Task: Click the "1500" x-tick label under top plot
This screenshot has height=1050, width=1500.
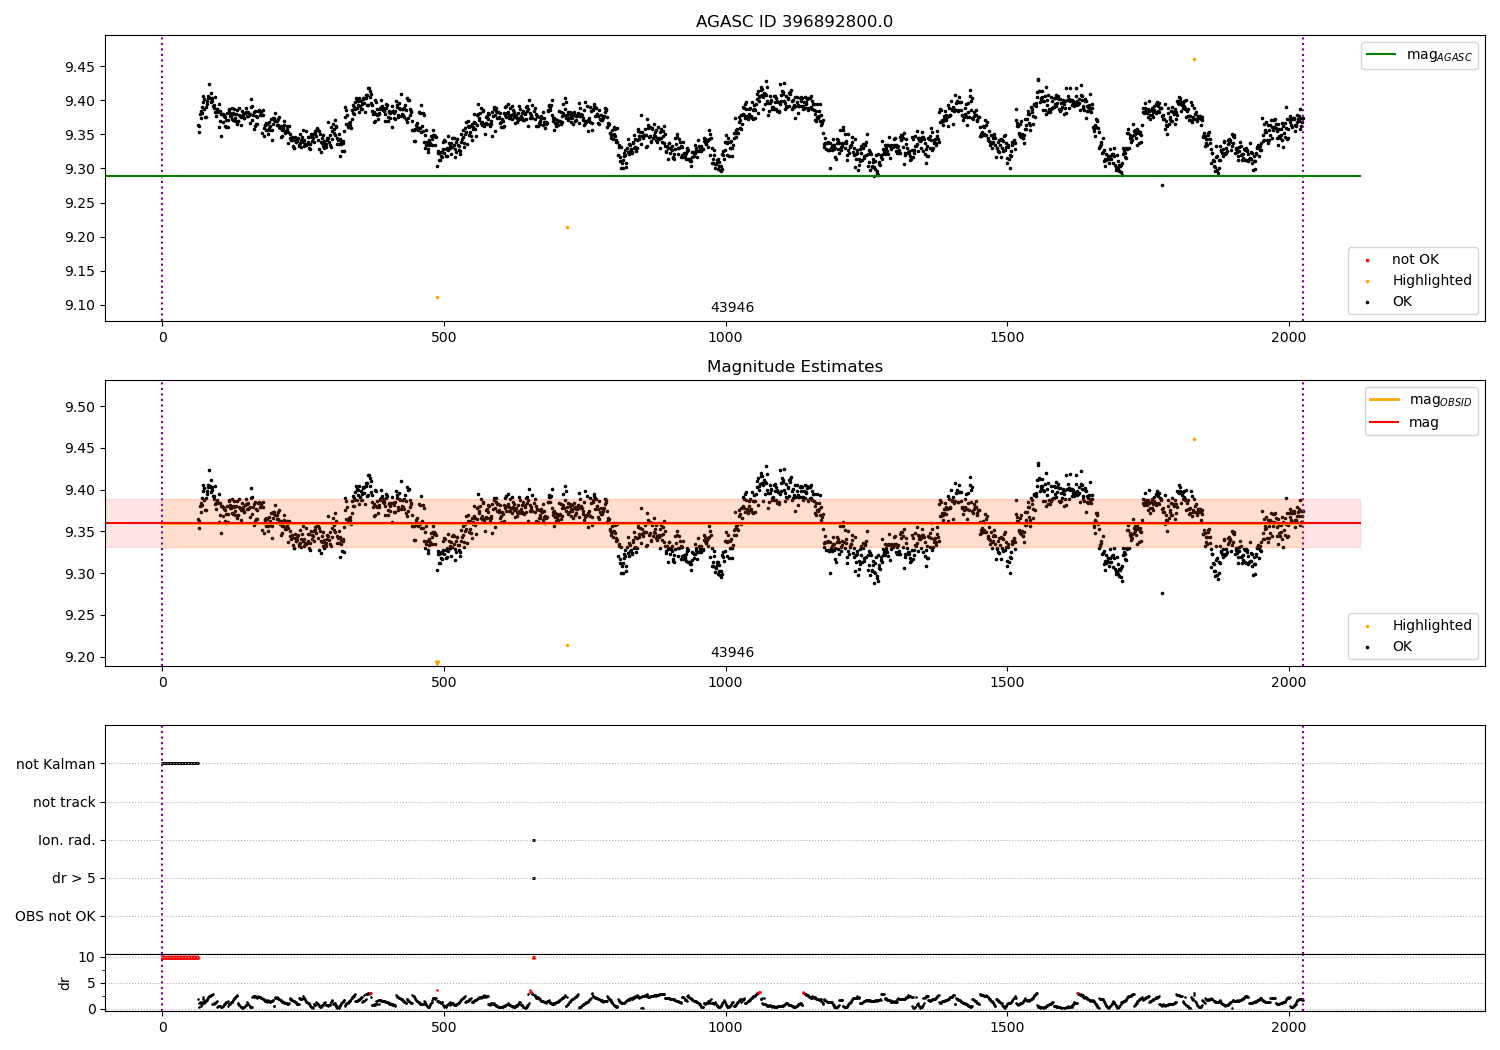Action: 1007,337
